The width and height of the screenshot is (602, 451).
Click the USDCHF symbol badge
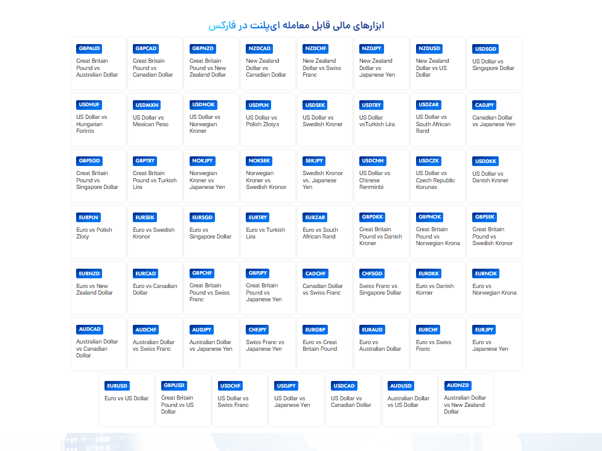pos(230,386)
